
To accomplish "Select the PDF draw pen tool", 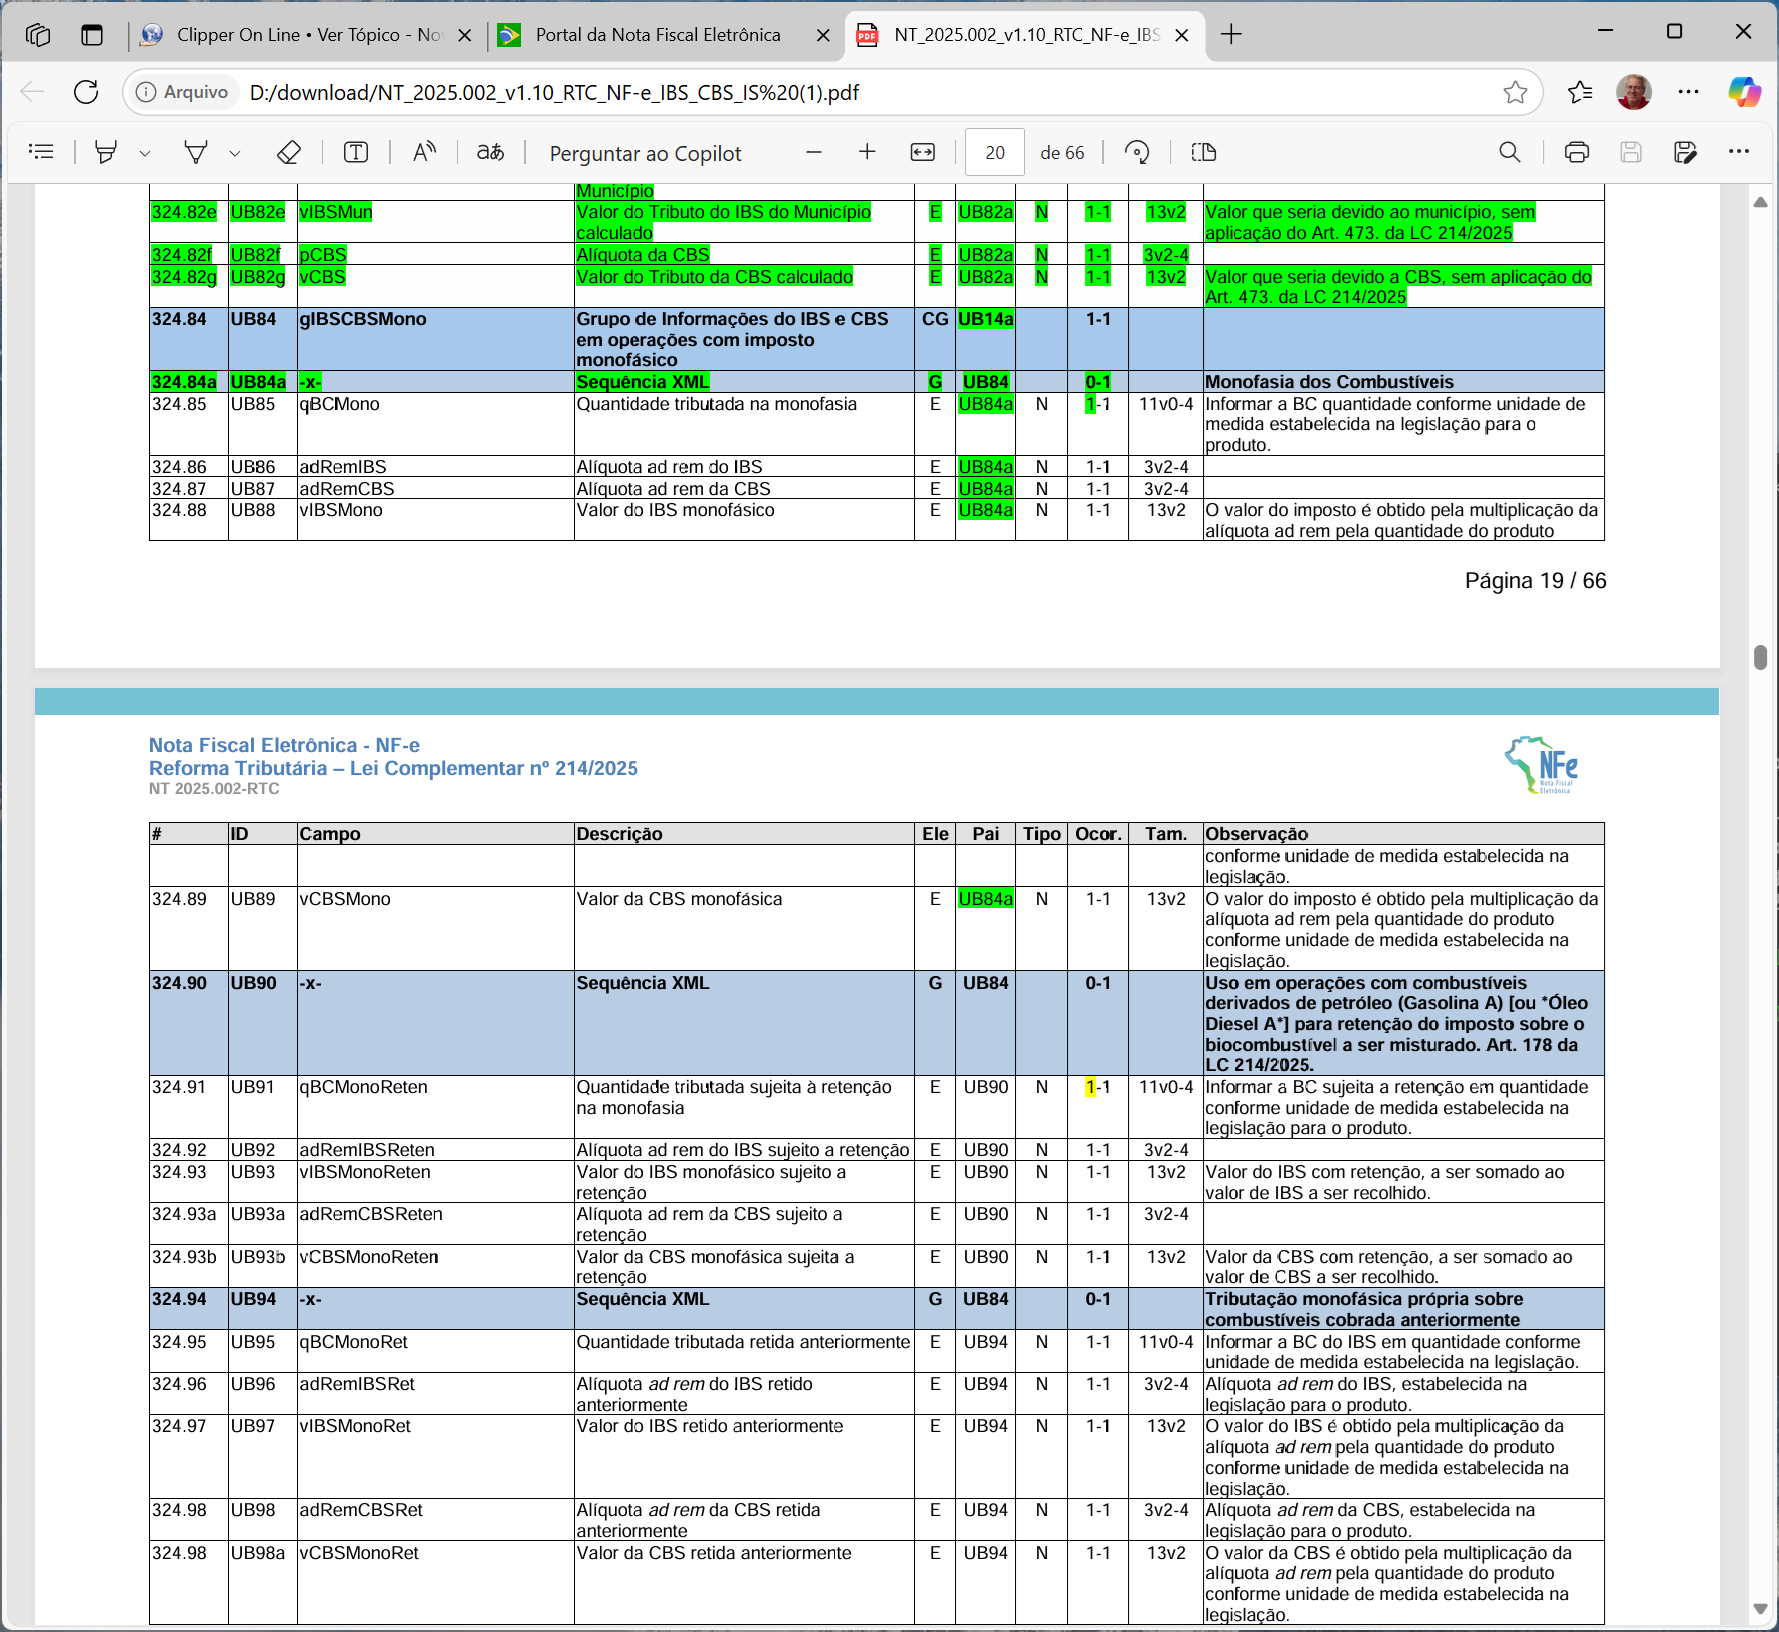I will pos(196,152).
